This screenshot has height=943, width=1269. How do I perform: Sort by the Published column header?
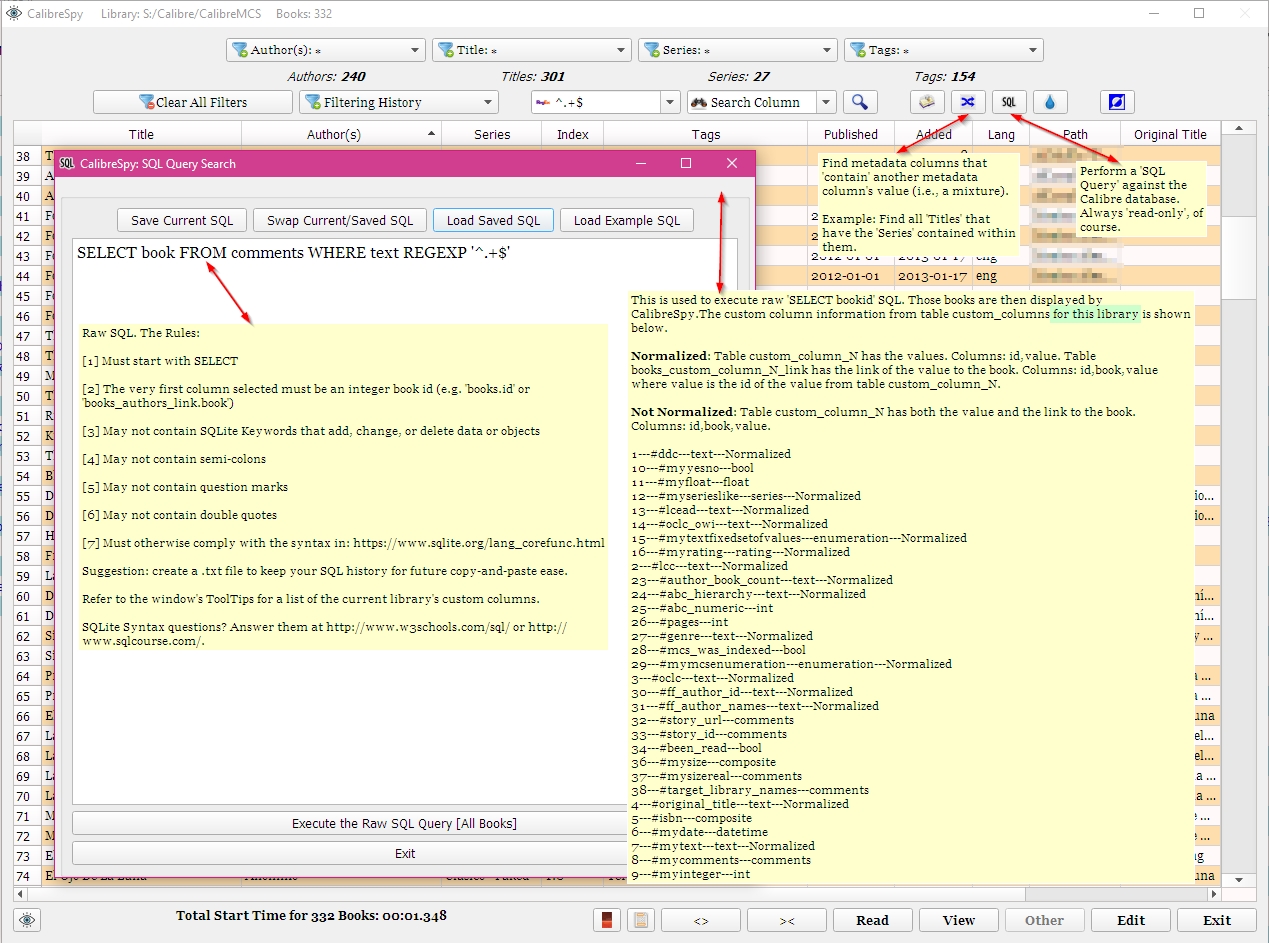pyautogui.click(x=851, y=134)
